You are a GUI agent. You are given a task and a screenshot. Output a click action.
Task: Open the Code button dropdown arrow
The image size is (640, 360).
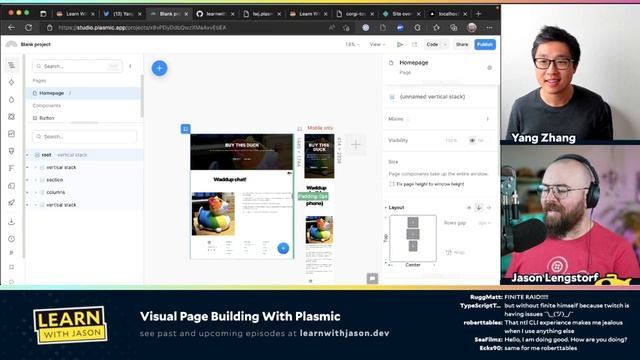click(445, 44)
